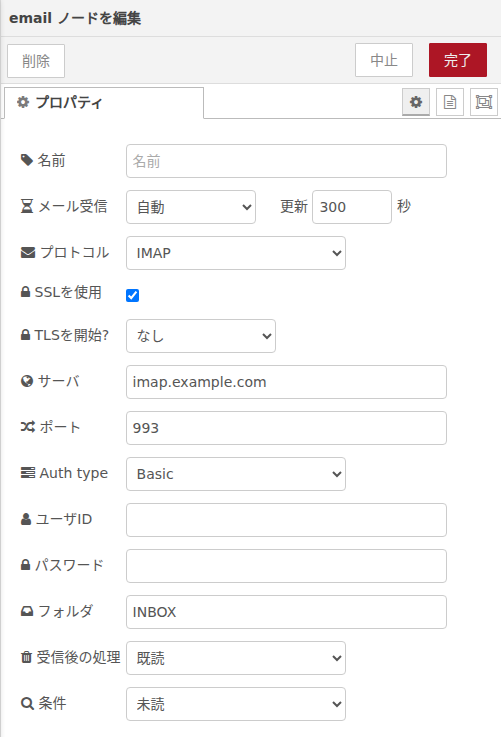The image size is (501, 737).
Task: Click the tag icon beside 名前
Action: [x=27, y=160]
